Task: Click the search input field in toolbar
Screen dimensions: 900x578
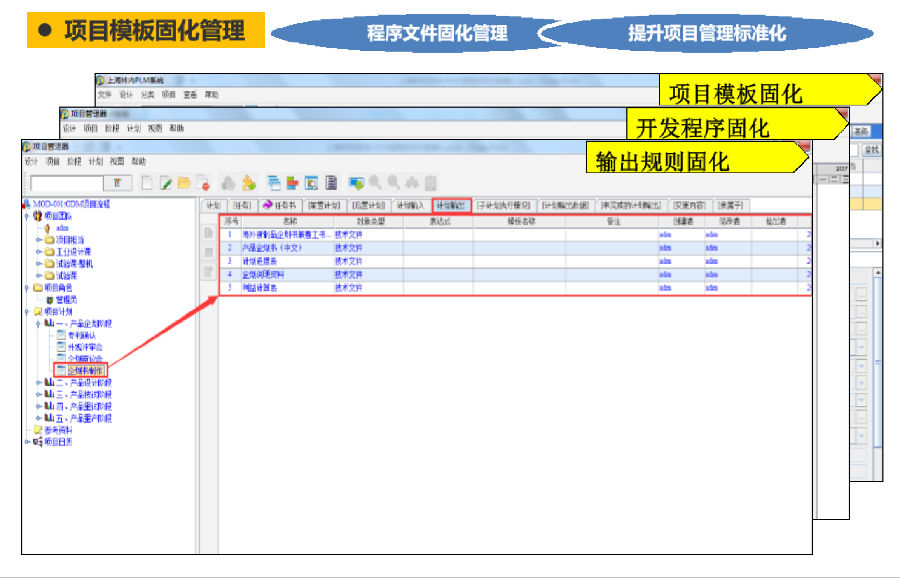Action: coord(66,183)
